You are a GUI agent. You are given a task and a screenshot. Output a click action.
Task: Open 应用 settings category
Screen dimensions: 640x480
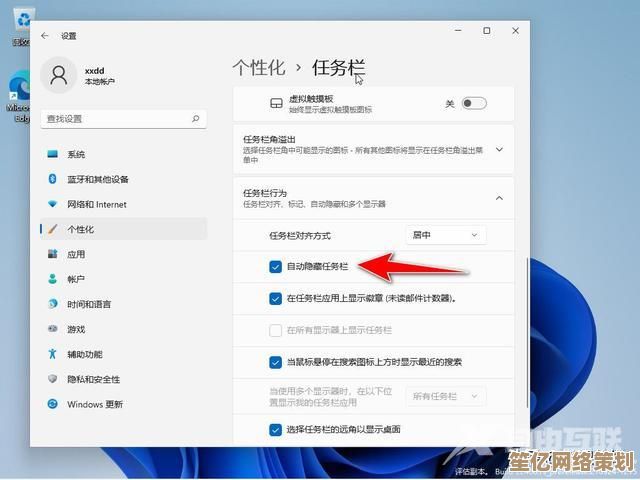[76, 255]
